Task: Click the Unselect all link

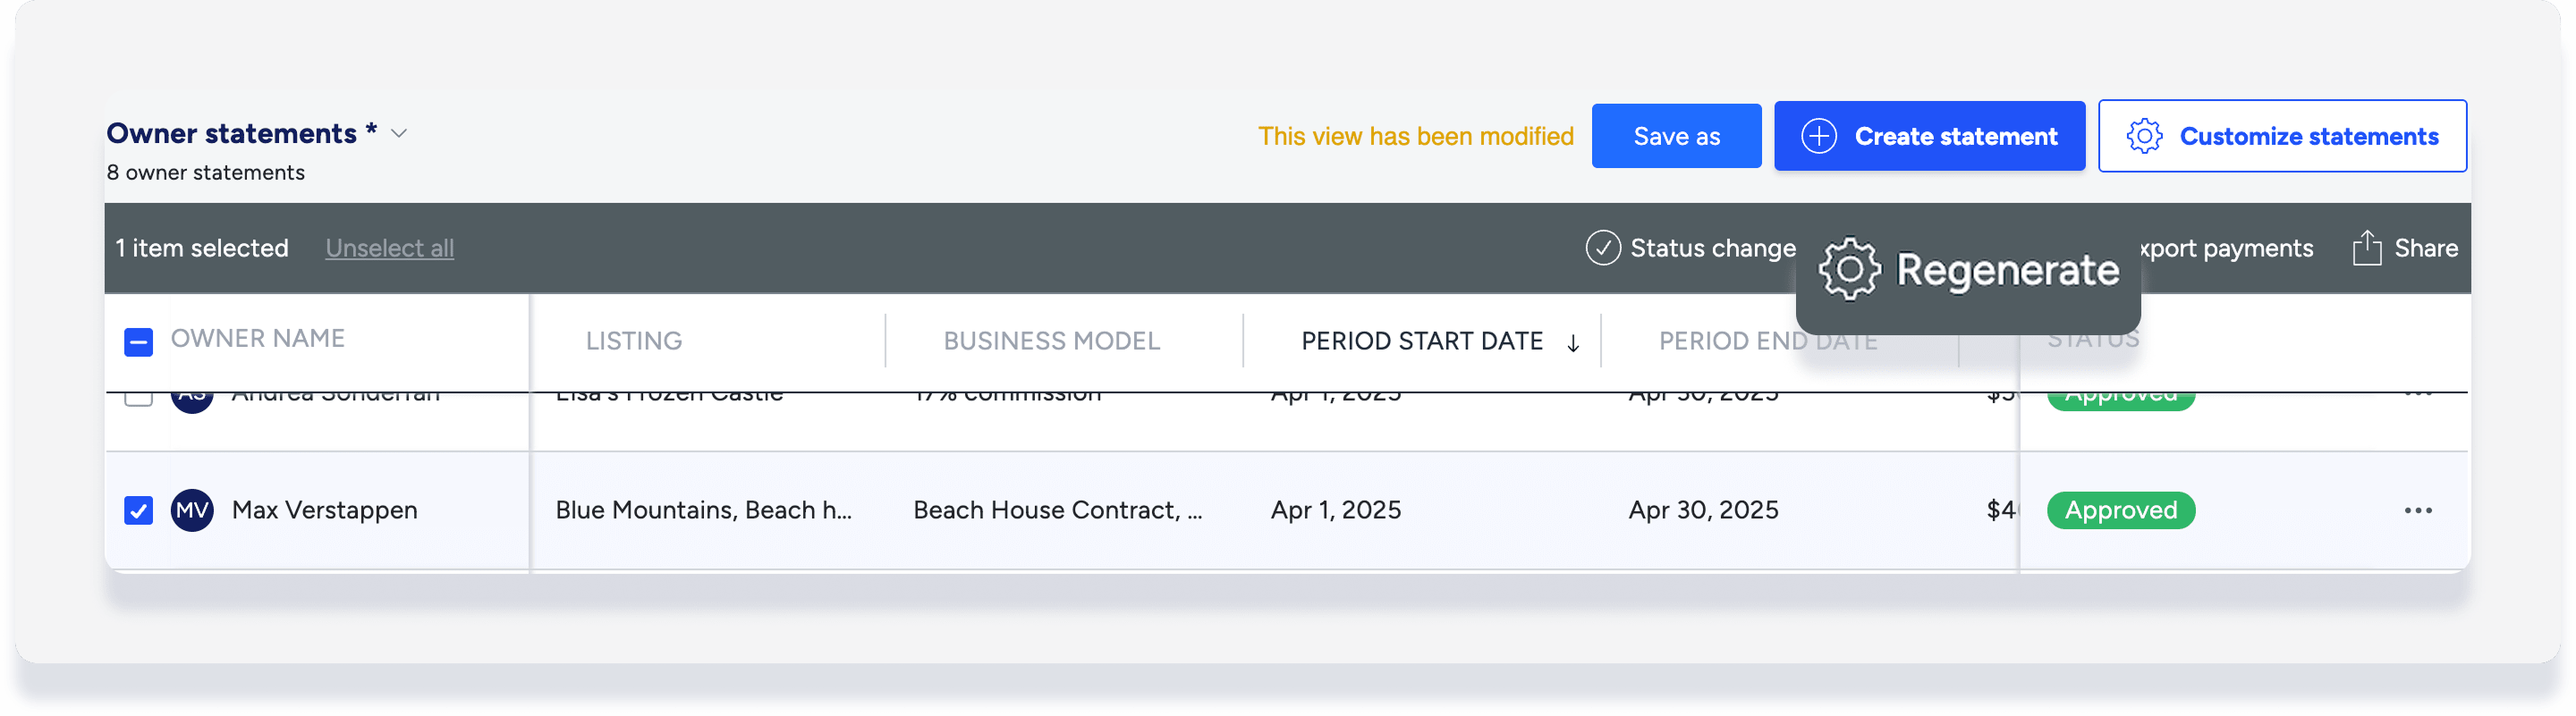Action: [x=389, y=248]
